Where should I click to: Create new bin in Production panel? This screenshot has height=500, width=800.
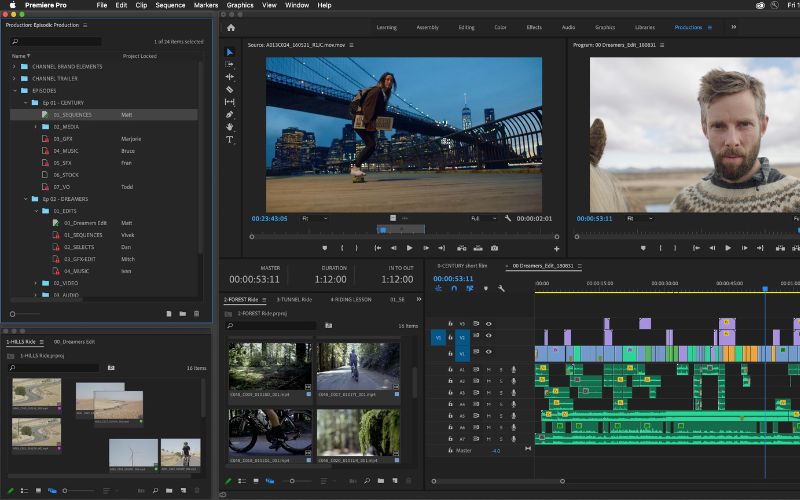[183, 314]
